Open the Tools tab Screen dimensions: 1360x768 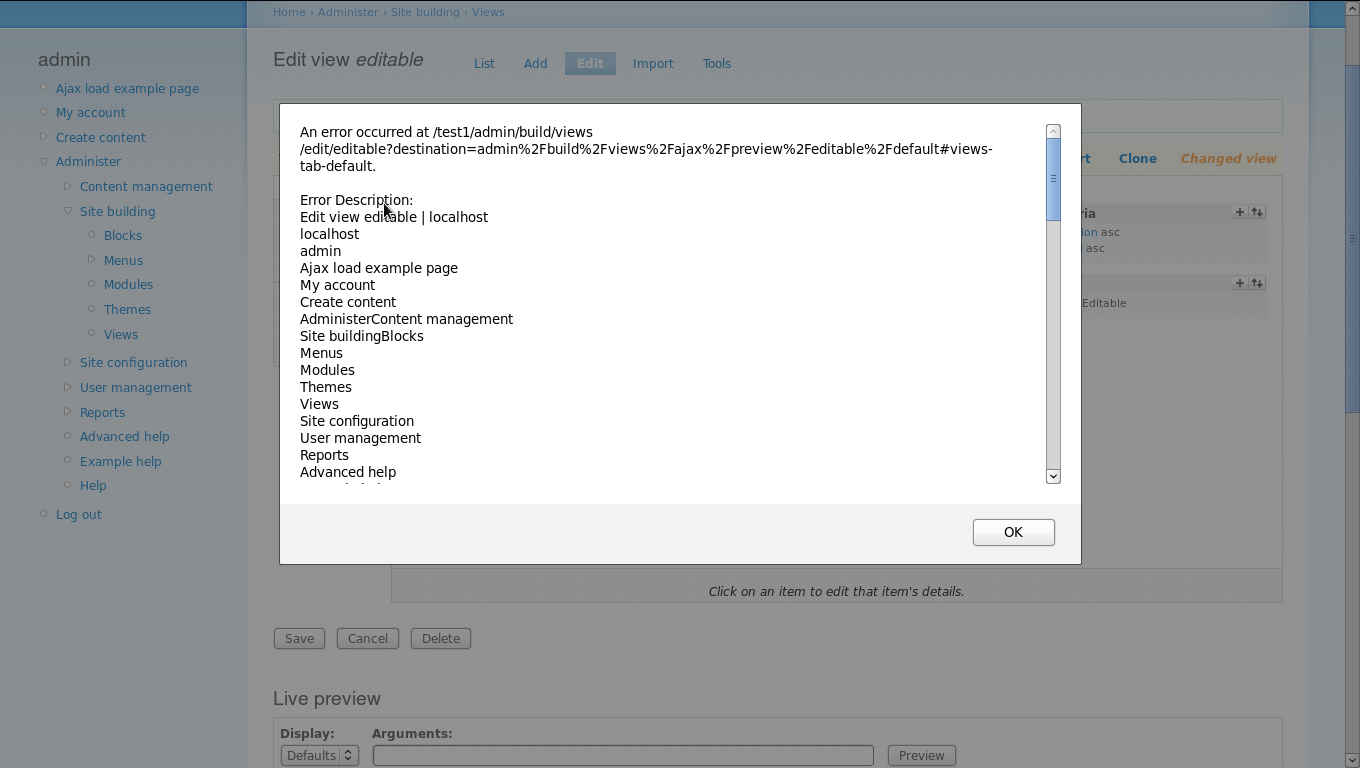[x=716, y=63]
